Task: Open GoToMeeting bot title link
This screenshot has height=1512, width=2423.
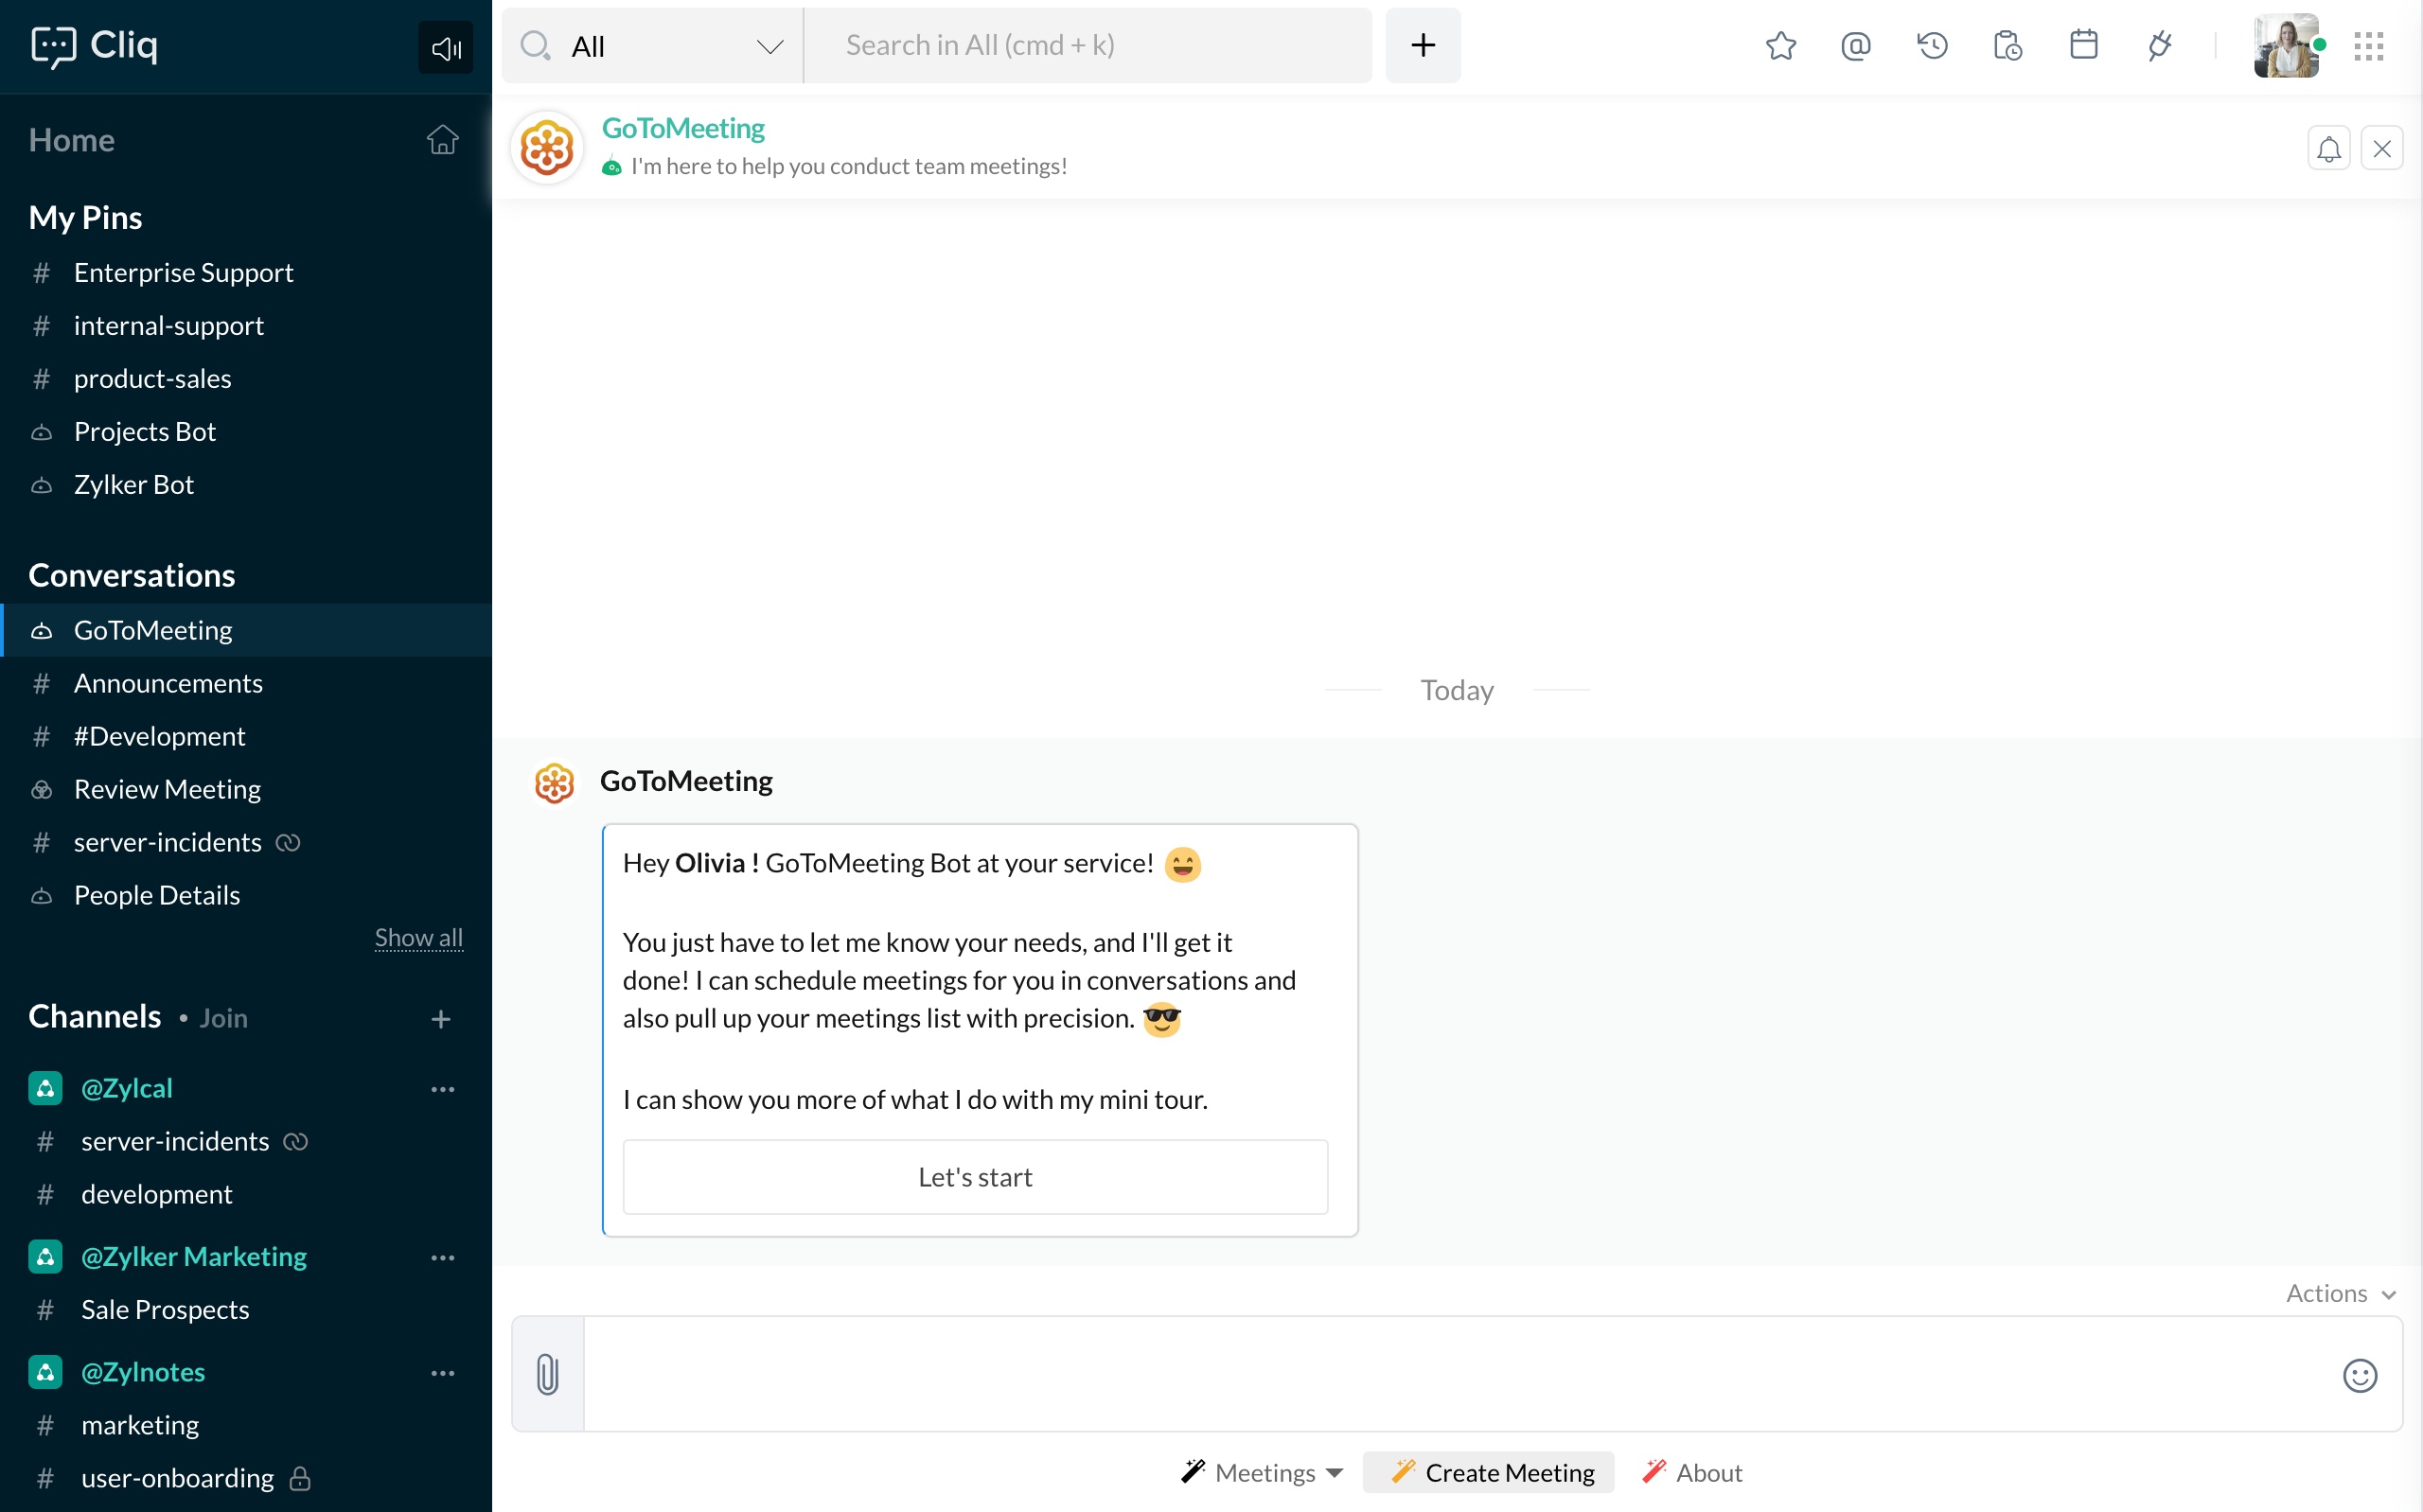Action: (683, 128)
